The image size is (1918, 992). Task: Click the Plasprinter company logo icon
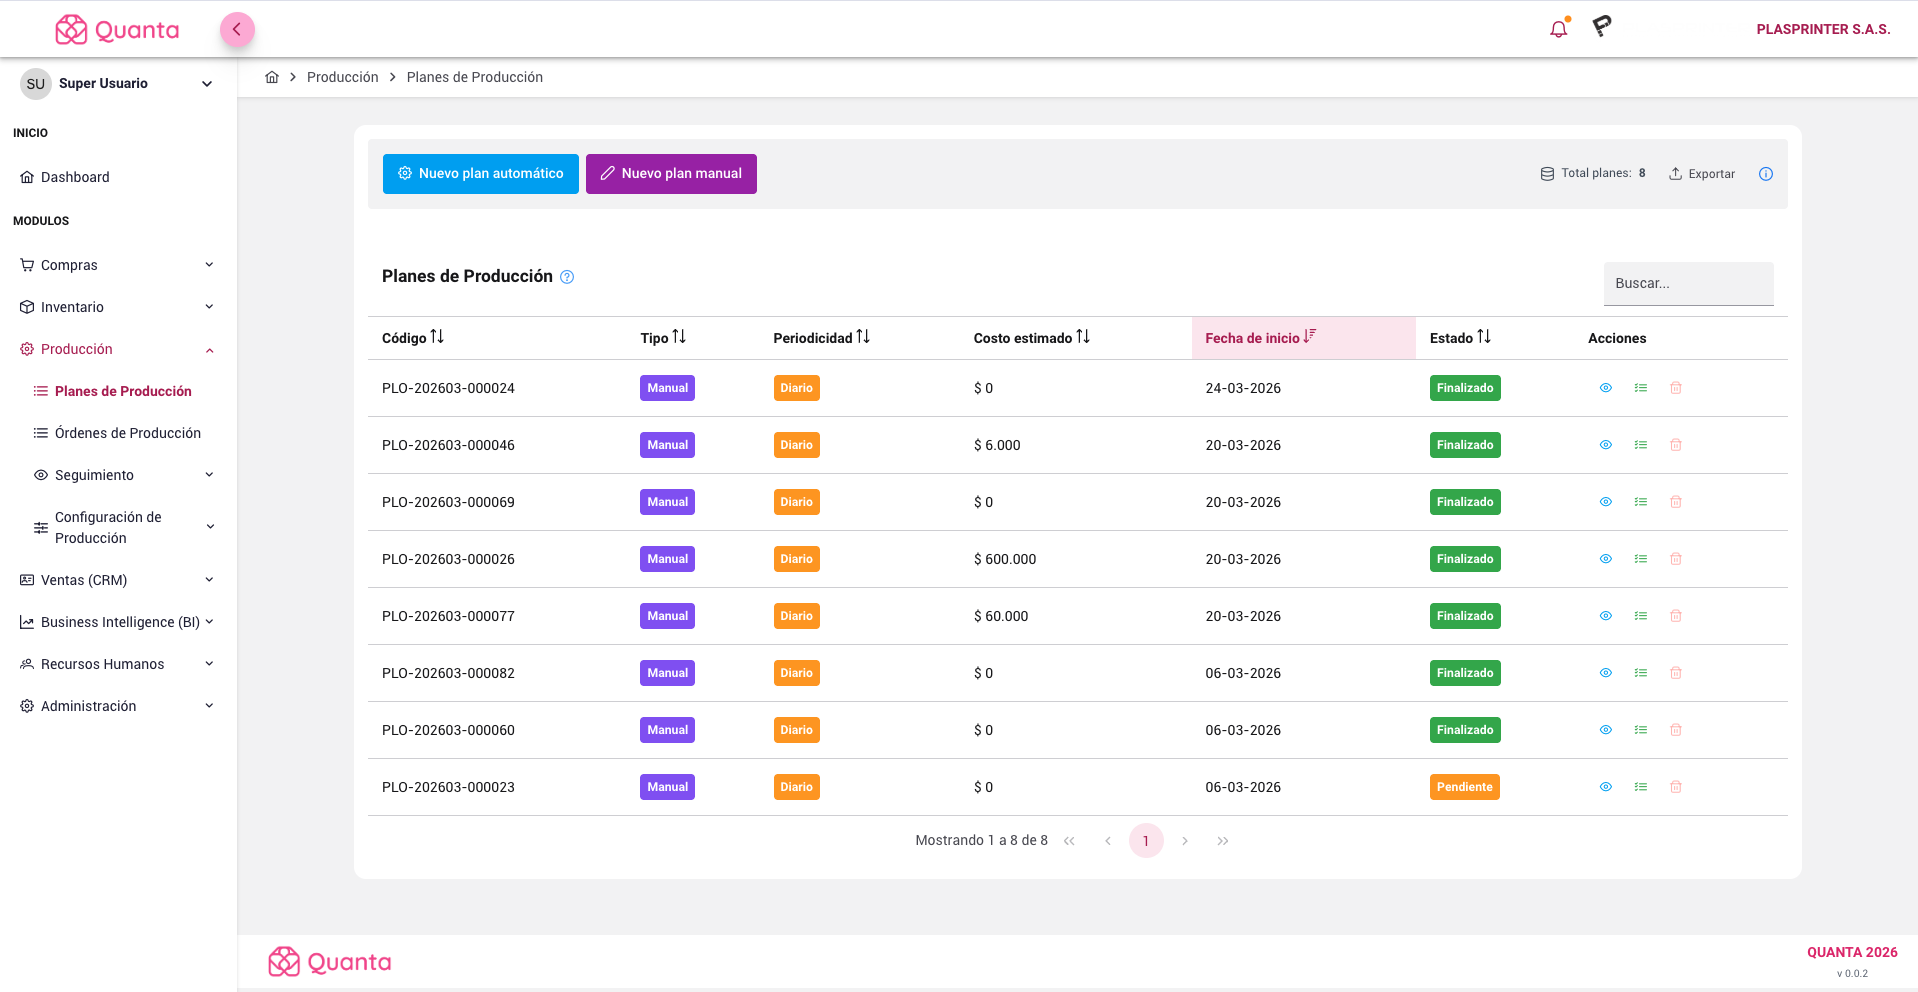1600,27
